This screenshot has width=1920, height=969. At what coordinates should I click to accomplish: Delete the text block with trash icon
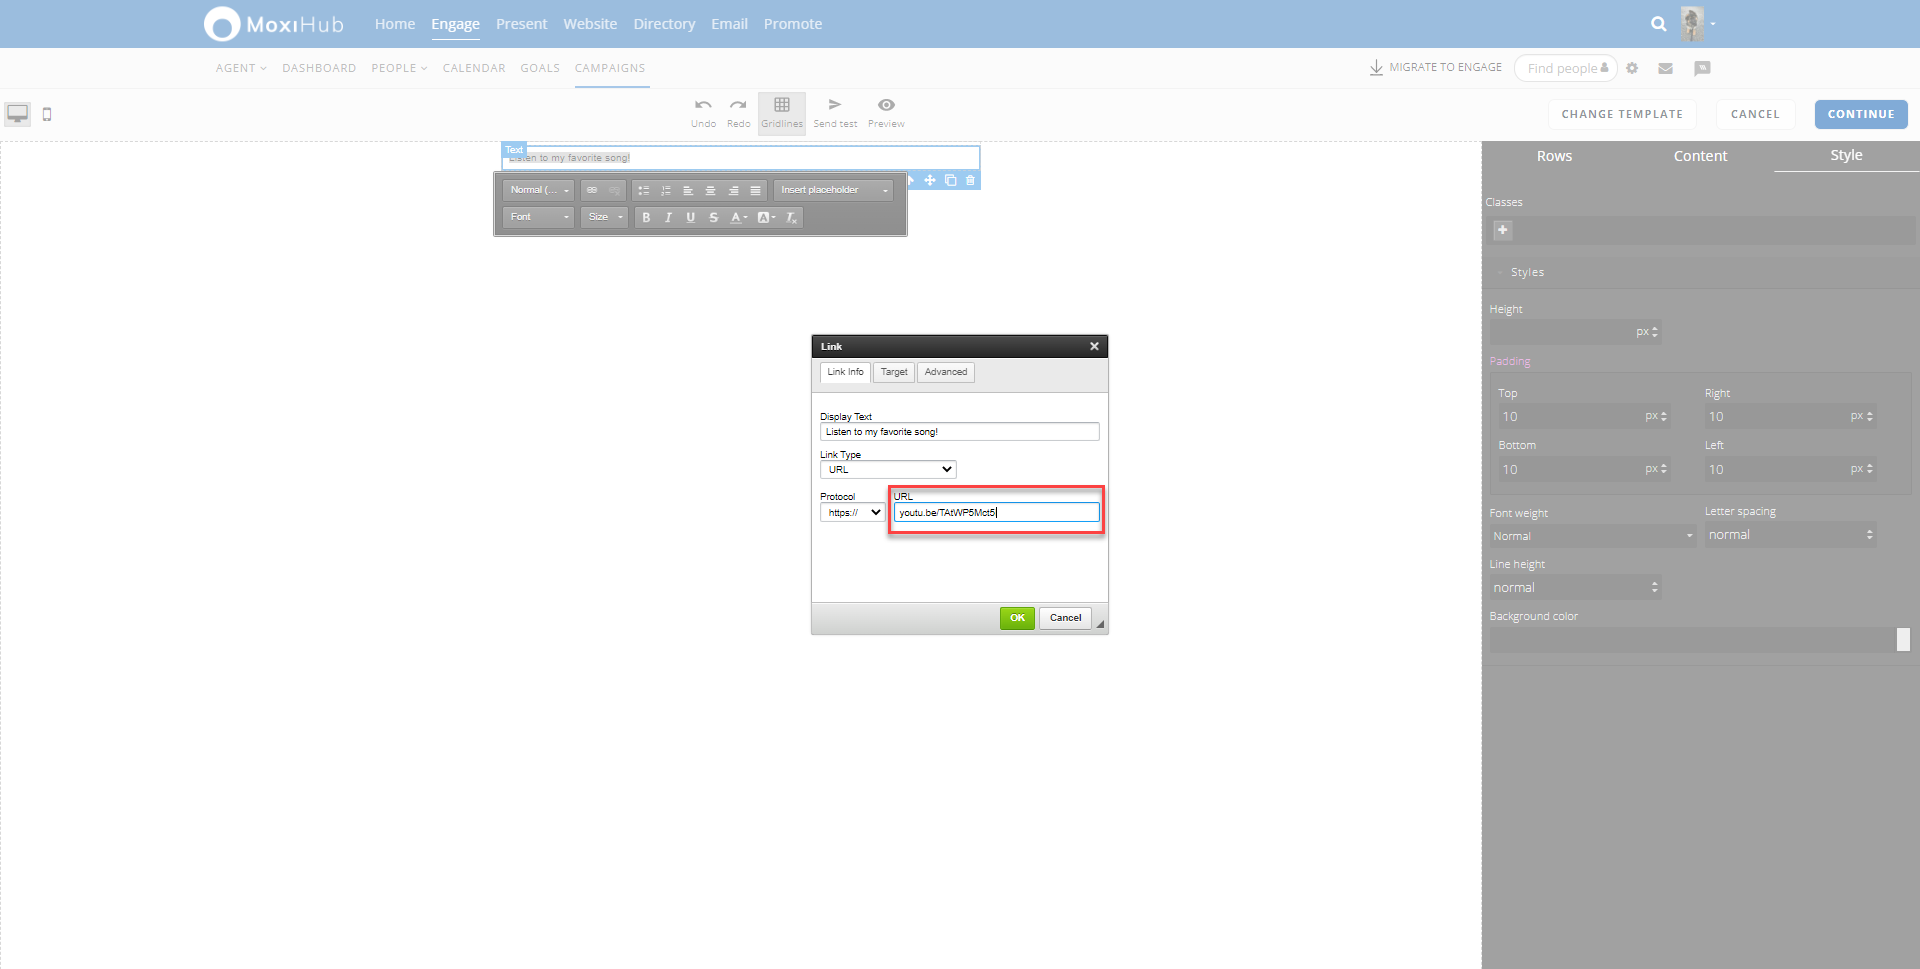pos(970,180)
